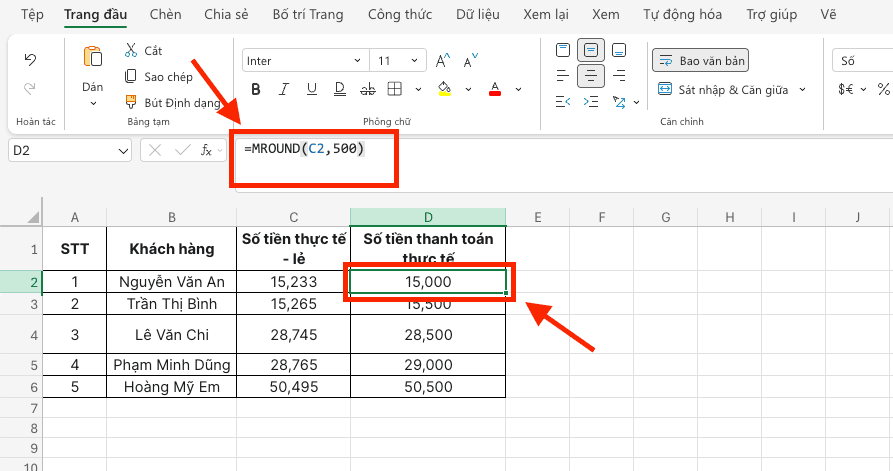Click the formula confirm checkmark icon
Screen dimensions: 893x471
tap(183, 150)
